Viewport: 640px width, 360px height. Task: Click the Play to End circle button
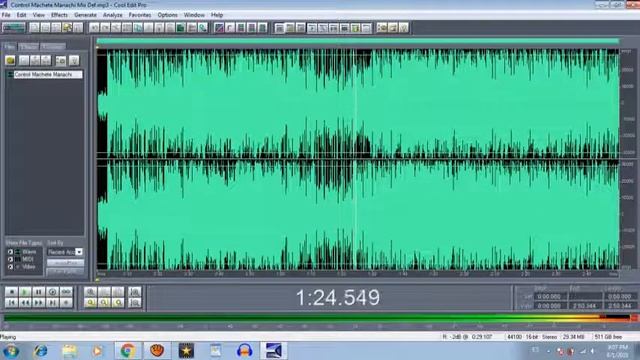52,292
